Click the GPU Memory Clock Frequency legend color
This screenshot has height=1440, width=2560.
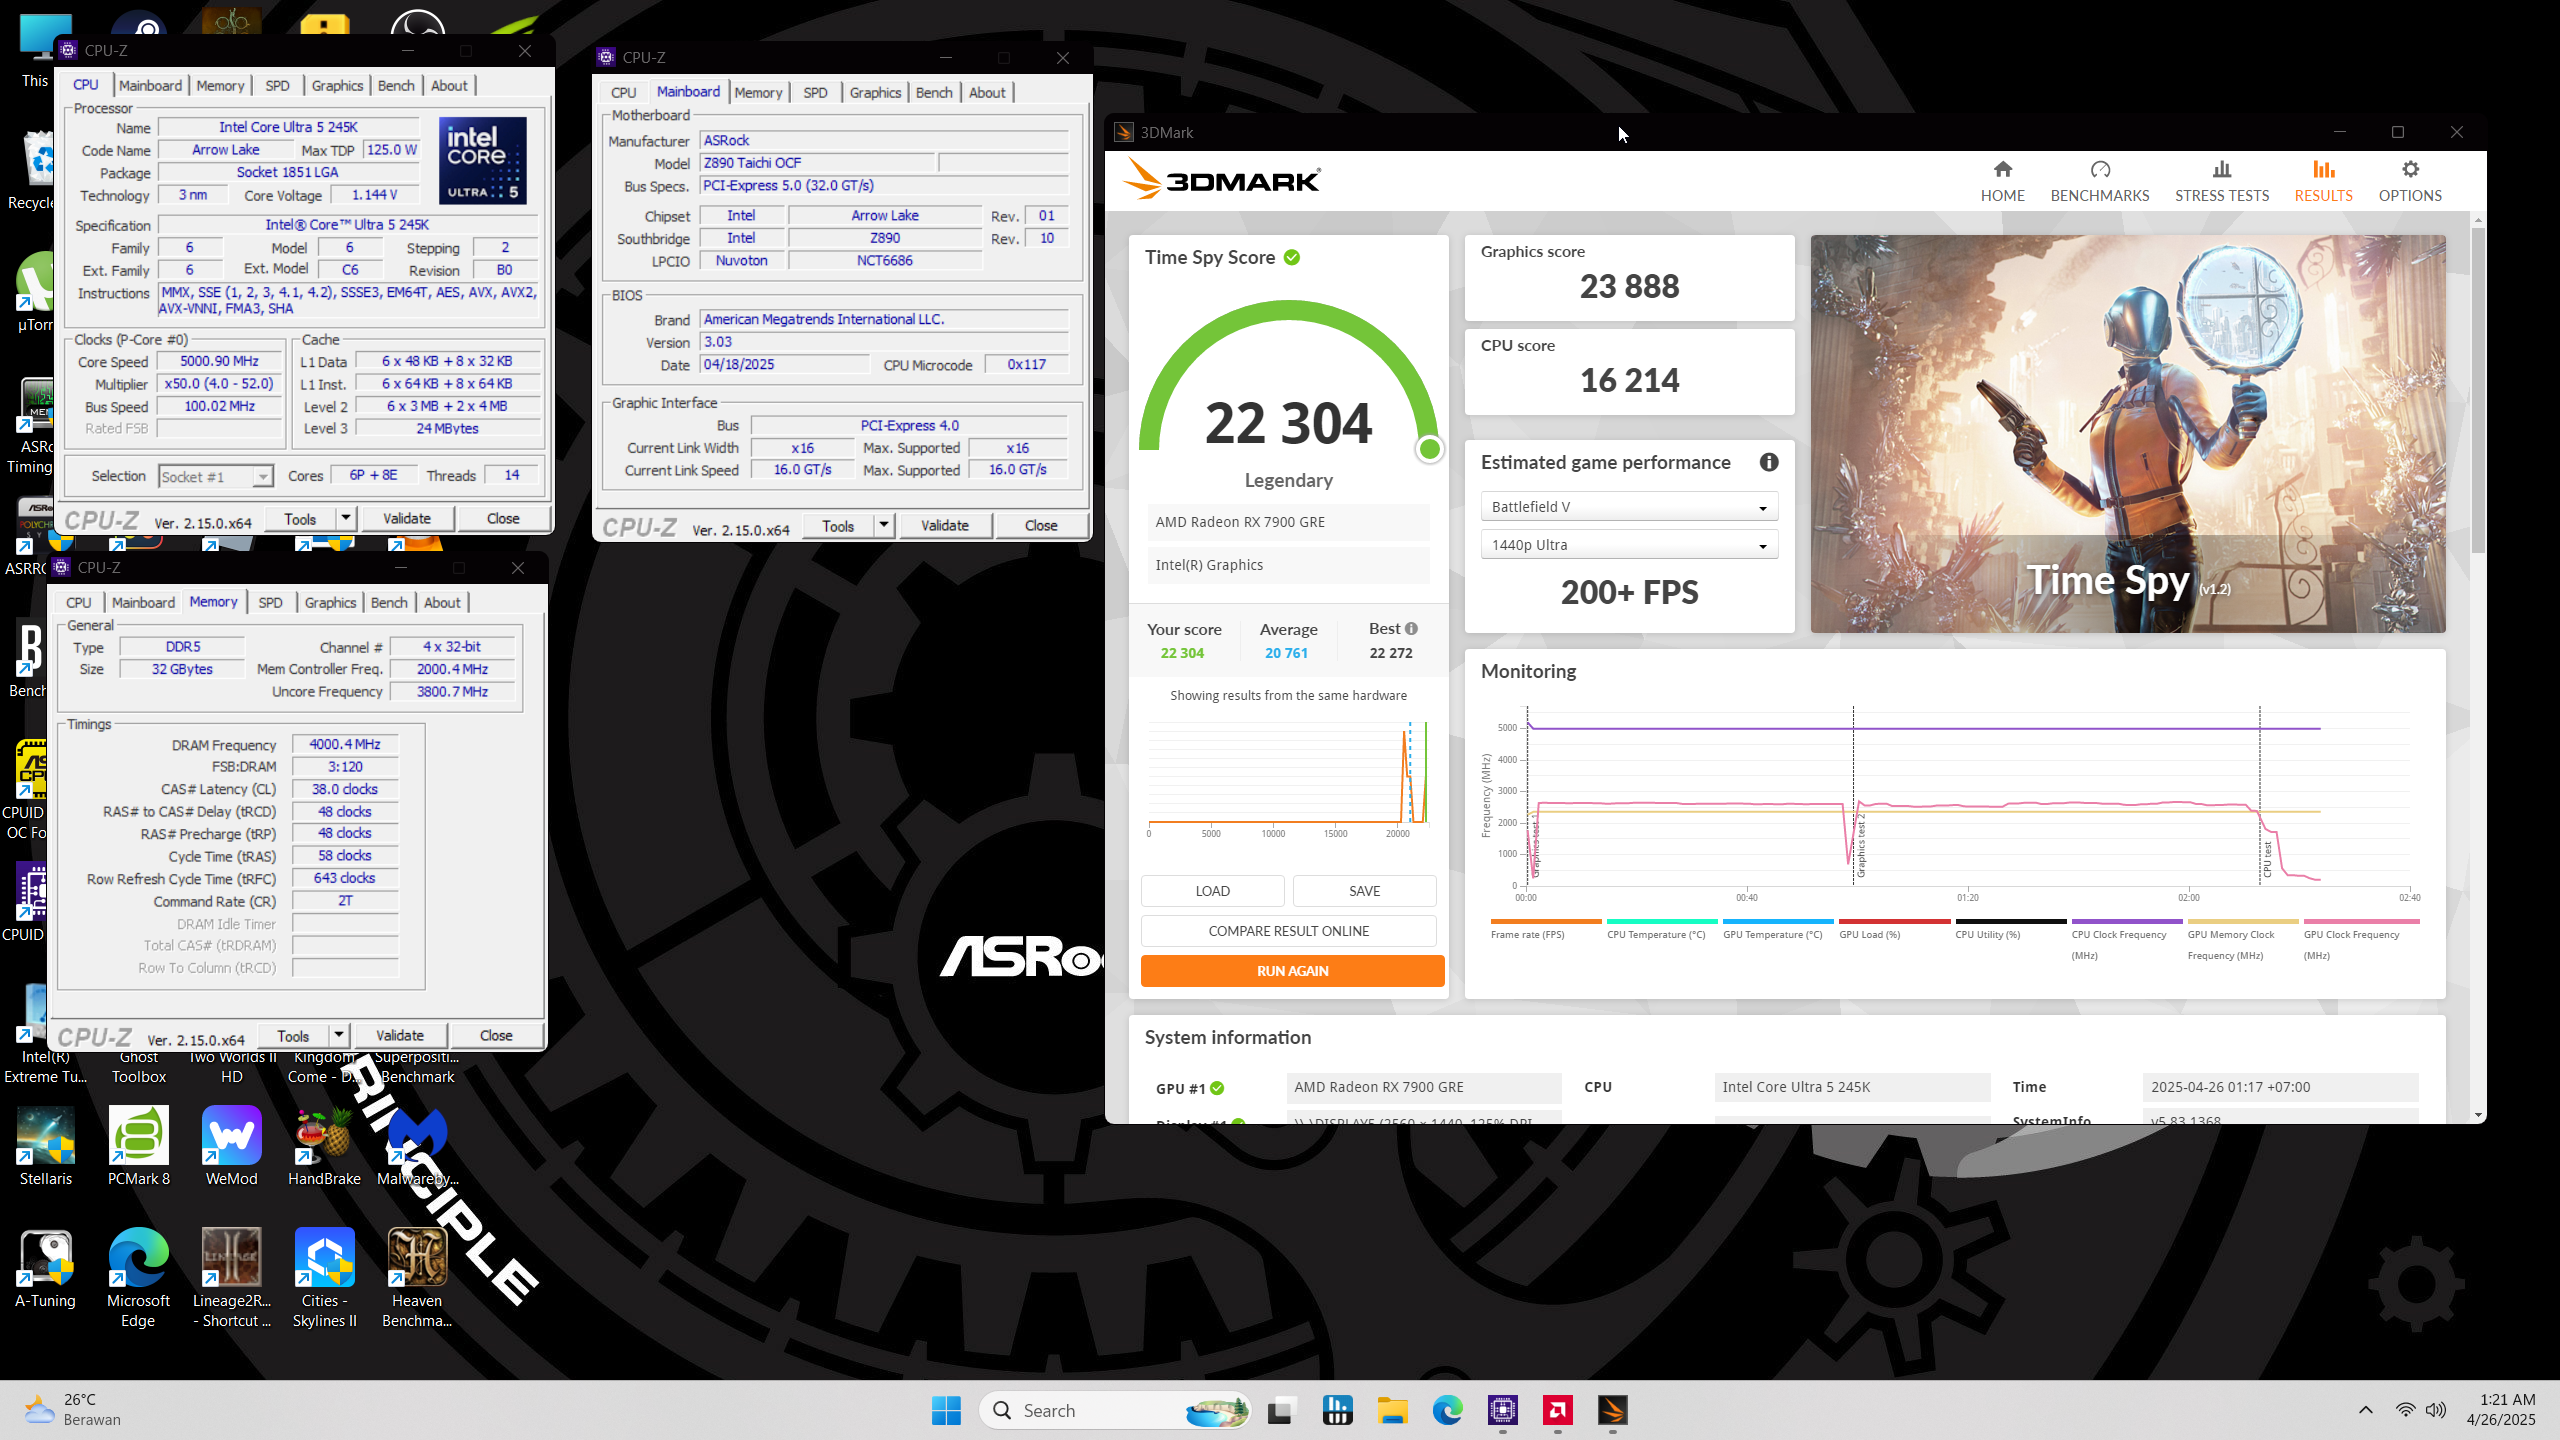(x=2243, y=921)
